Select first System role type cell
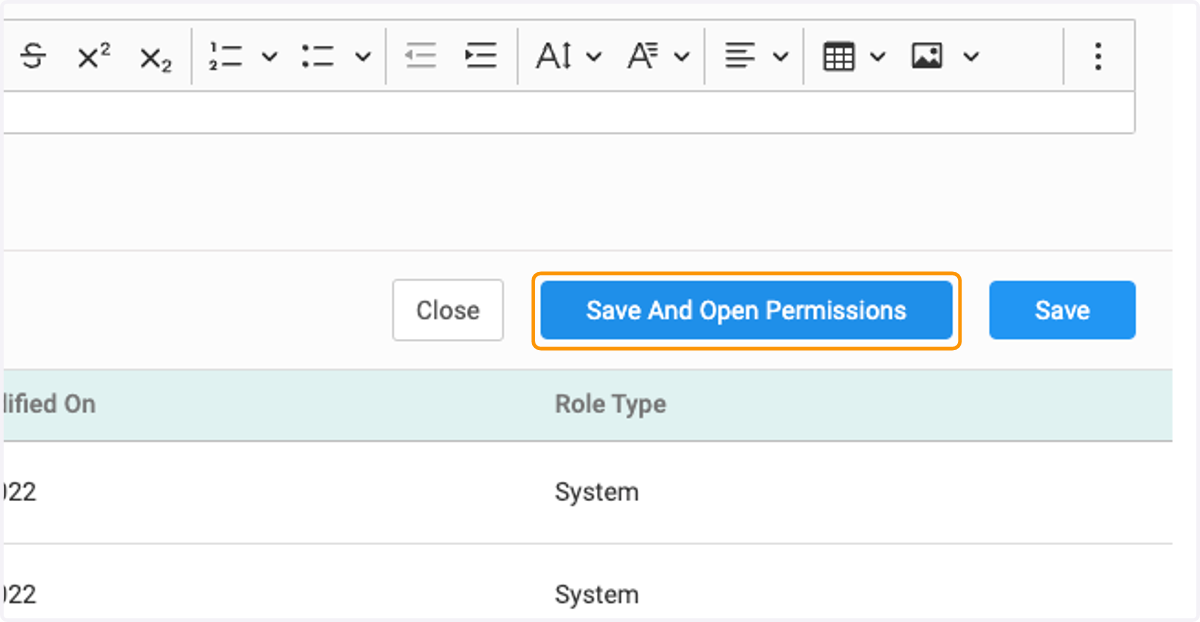The width and height of the screenshot is (1200, 622). (x=596, y=492)
